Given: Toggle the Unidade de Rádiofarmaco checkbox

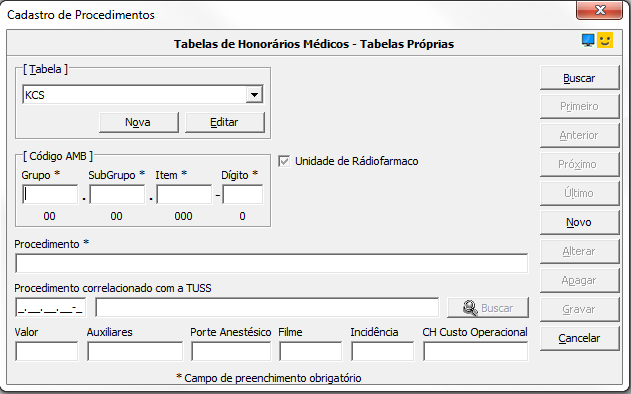Looking at the screenshot, I should [x=284, y=161].
